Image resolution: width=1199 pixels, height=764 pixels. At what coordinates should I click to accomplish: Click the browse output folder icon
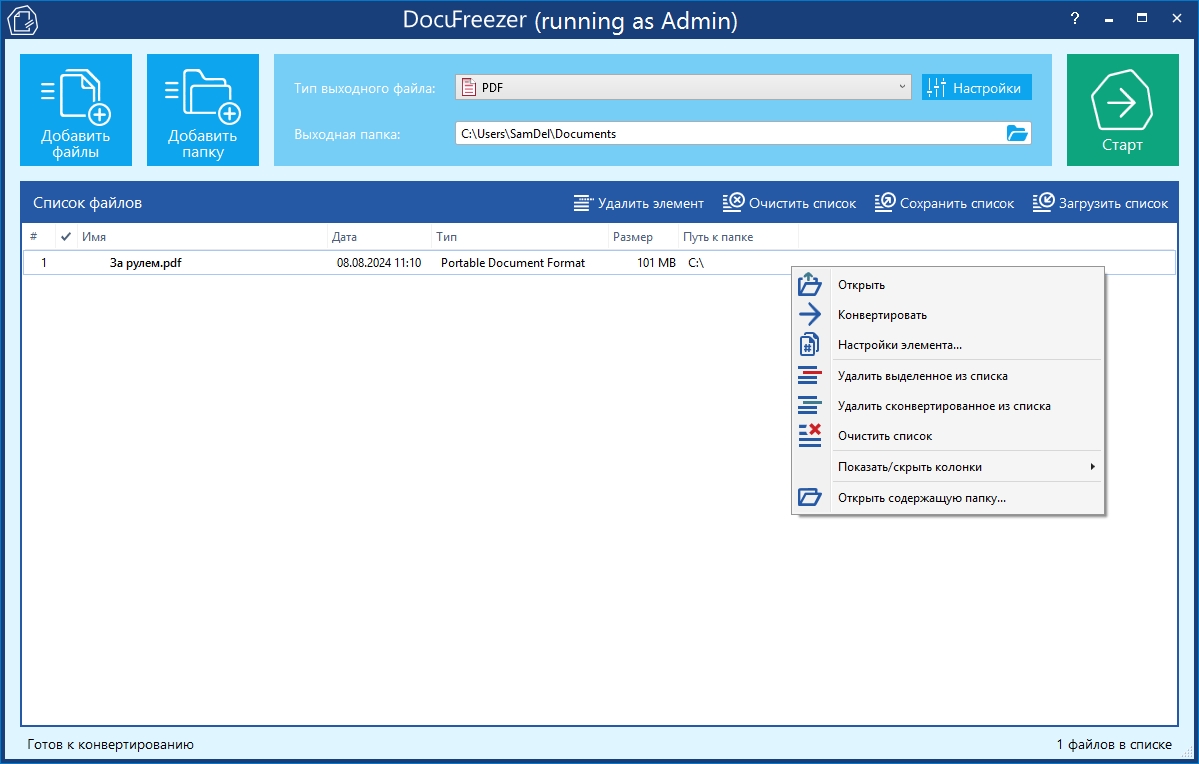1016,133
